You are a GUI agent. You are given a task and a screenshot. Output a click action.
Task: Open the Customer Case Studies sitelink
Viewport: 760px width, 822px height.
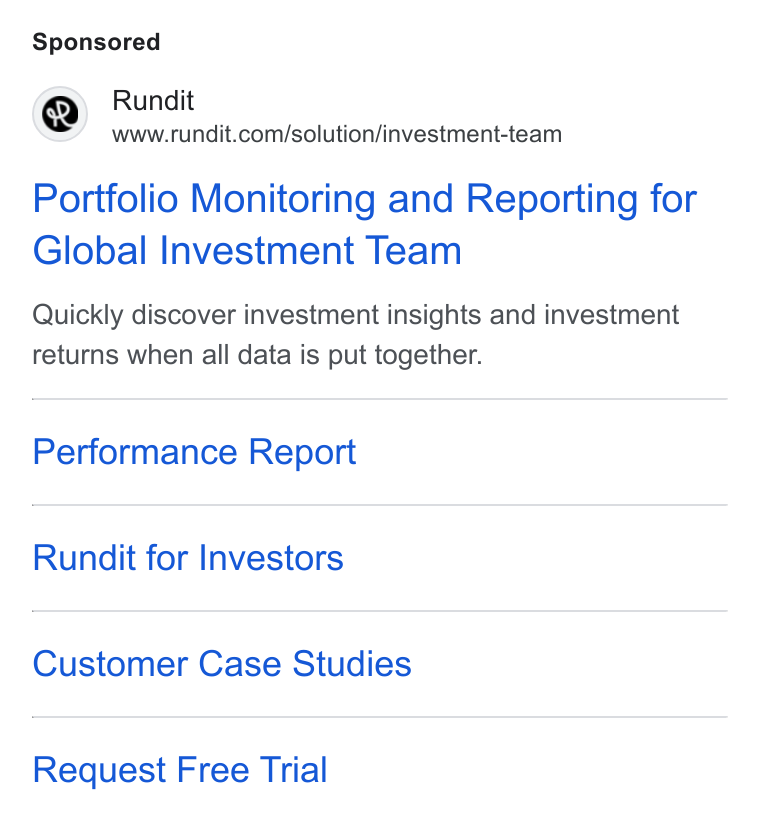pos(222,664)
